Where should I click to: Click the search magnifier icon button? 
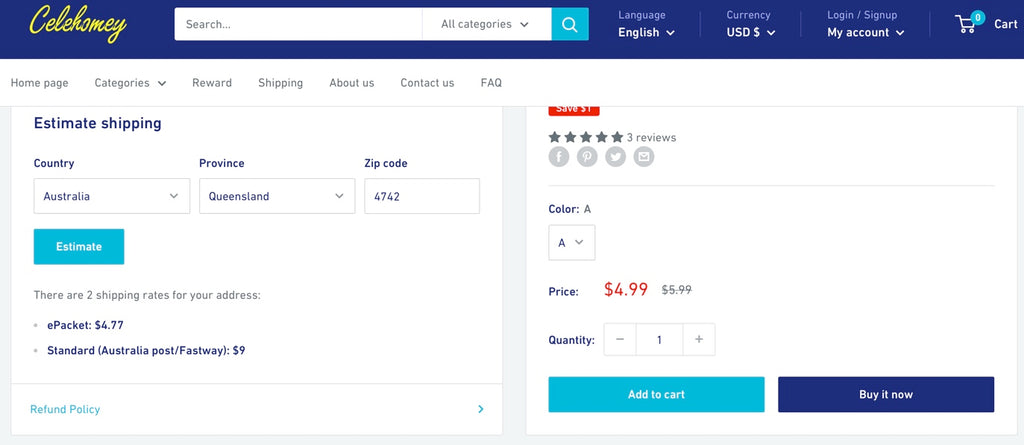569,24
